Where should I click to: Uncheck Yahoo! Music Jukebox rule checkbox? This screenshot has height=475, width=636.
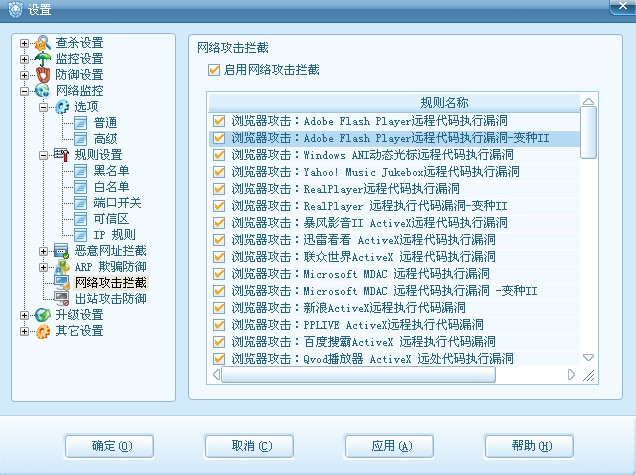coord(219,172)
